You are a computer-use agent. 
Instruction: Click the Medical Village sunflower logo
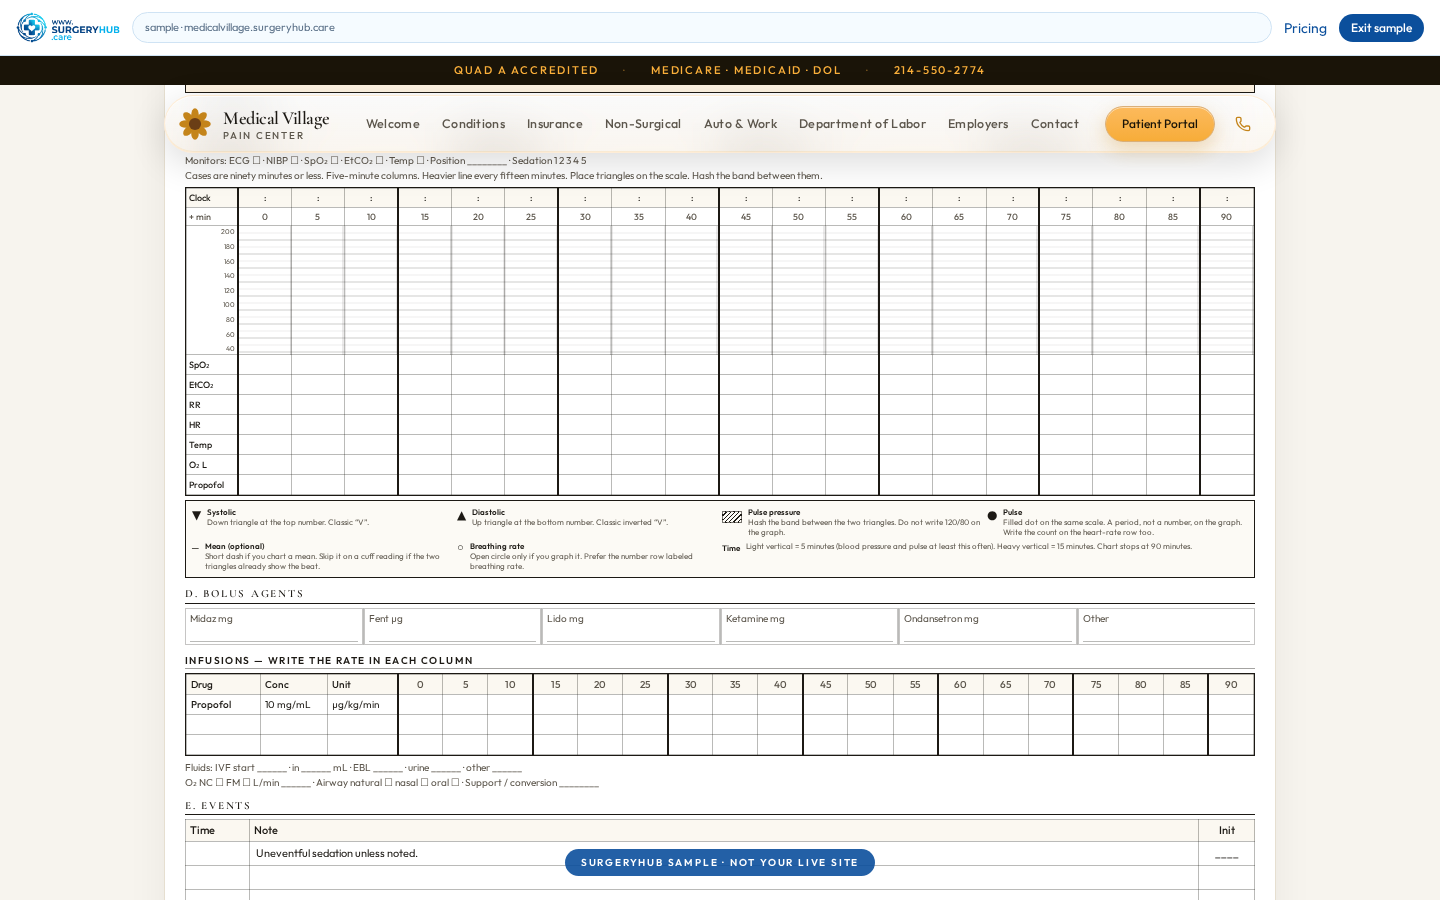pos(195,124)
